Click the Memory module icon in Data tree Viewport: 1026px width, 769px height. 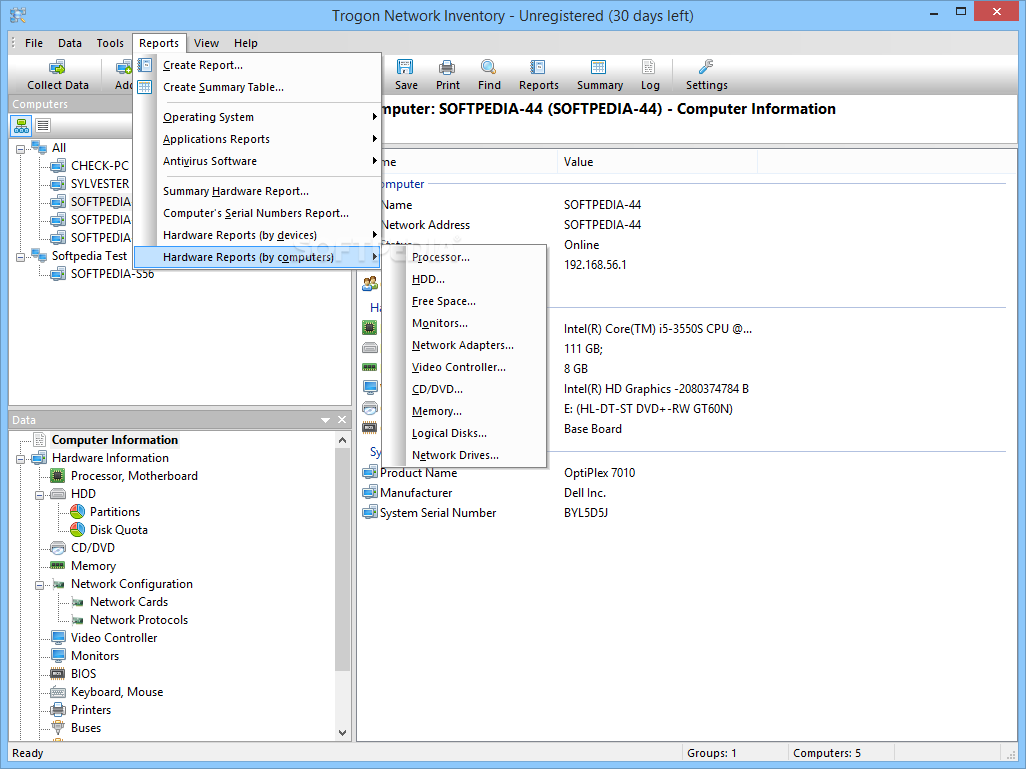[58, 565]
